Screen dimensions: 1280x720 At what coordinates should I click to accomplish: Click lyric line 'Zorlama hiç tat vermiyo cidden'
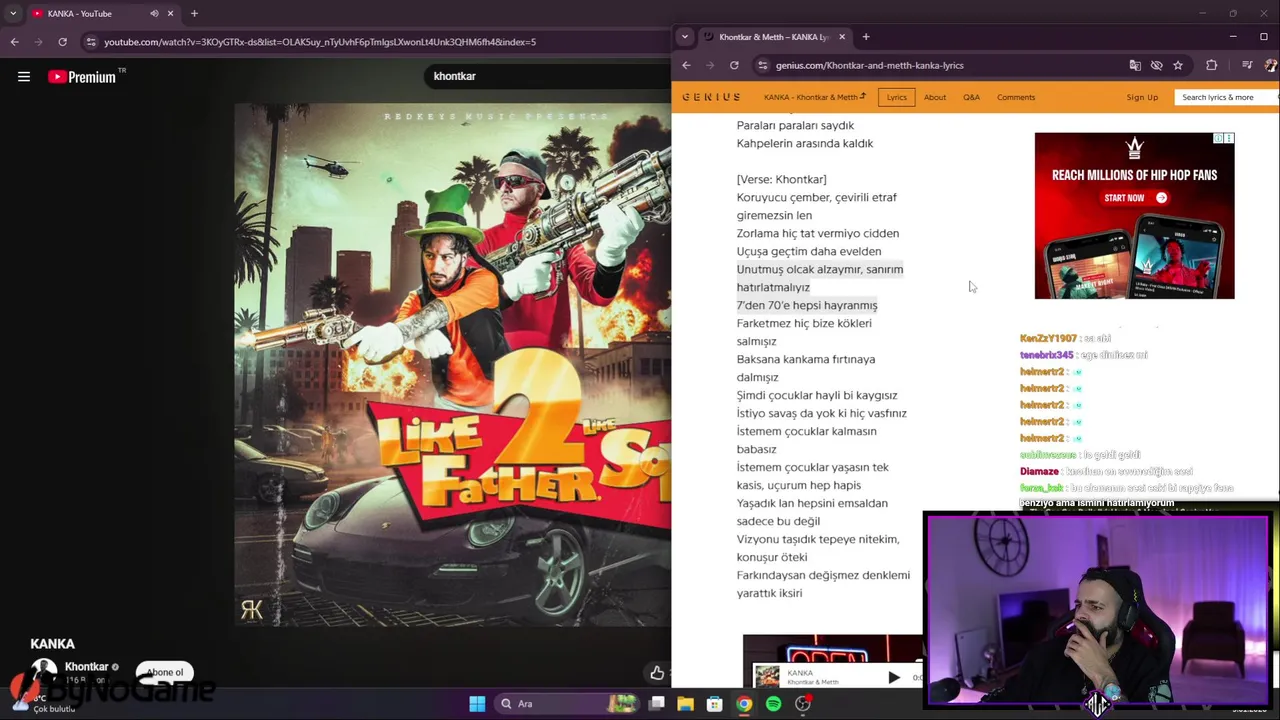(x=818, y=233)
